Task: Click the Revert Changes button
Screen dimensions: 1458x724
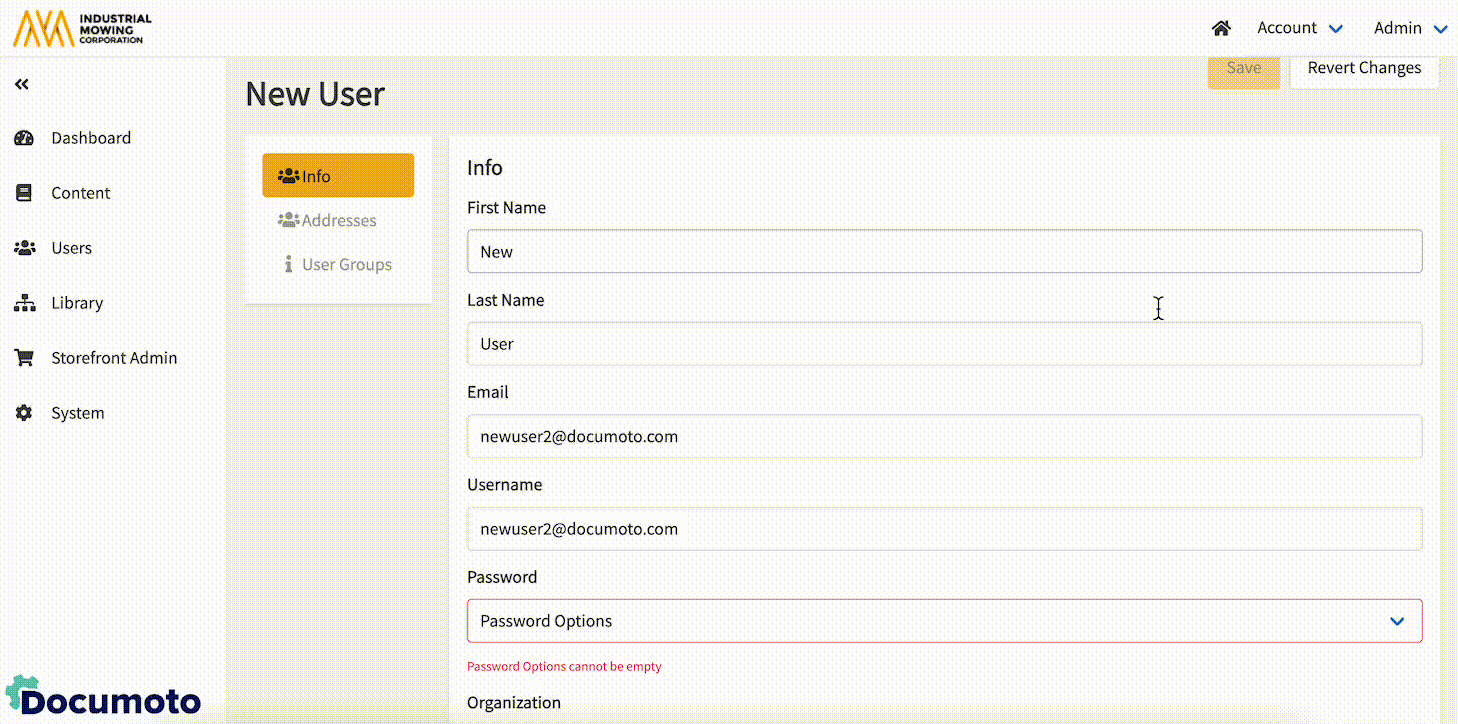Action: [x=1364, y=68]
